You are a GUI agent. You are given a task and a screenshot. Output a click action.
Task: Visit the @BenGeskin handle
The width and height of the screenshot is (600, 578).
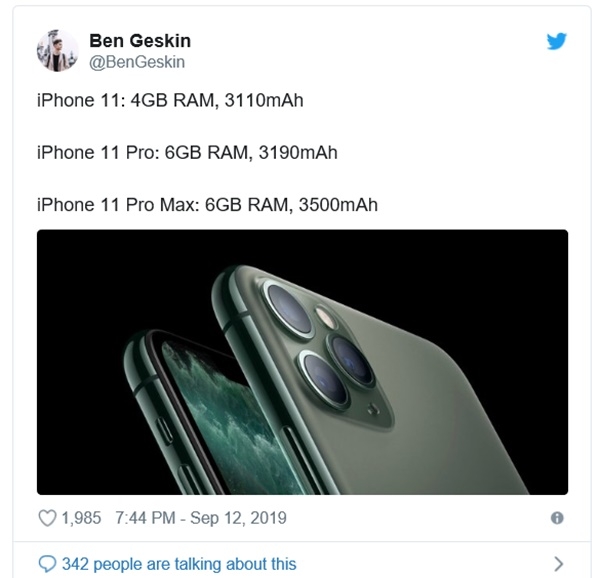pos(137,62)
